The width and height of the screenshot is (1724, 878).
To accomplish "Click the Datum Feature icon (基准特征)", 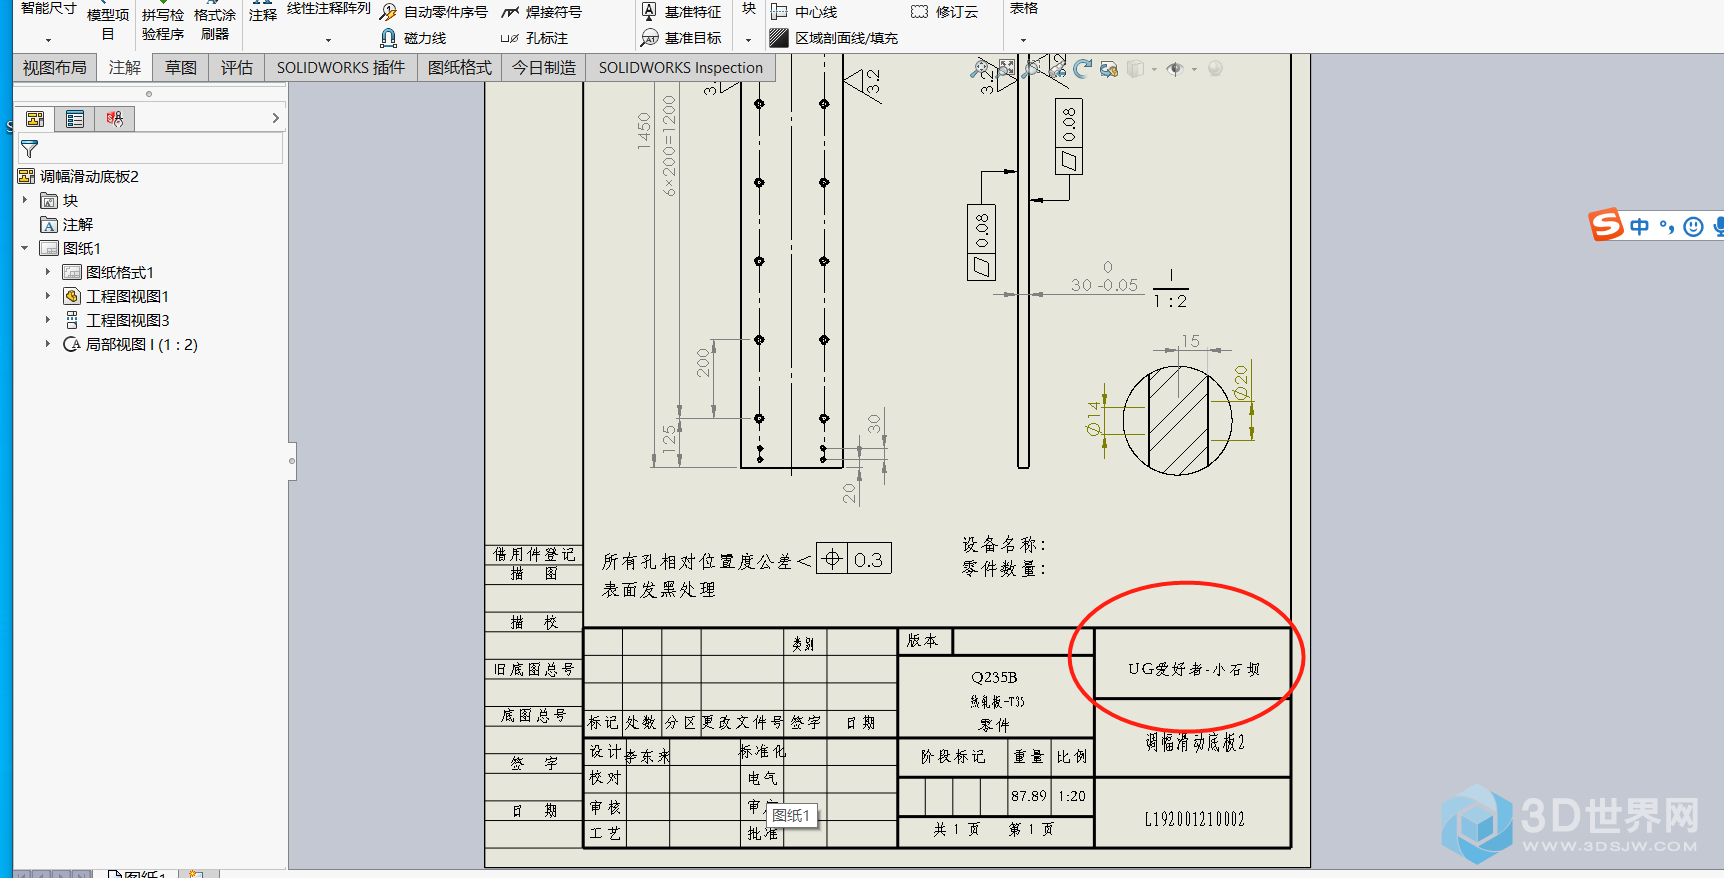I will pos(649,12).
